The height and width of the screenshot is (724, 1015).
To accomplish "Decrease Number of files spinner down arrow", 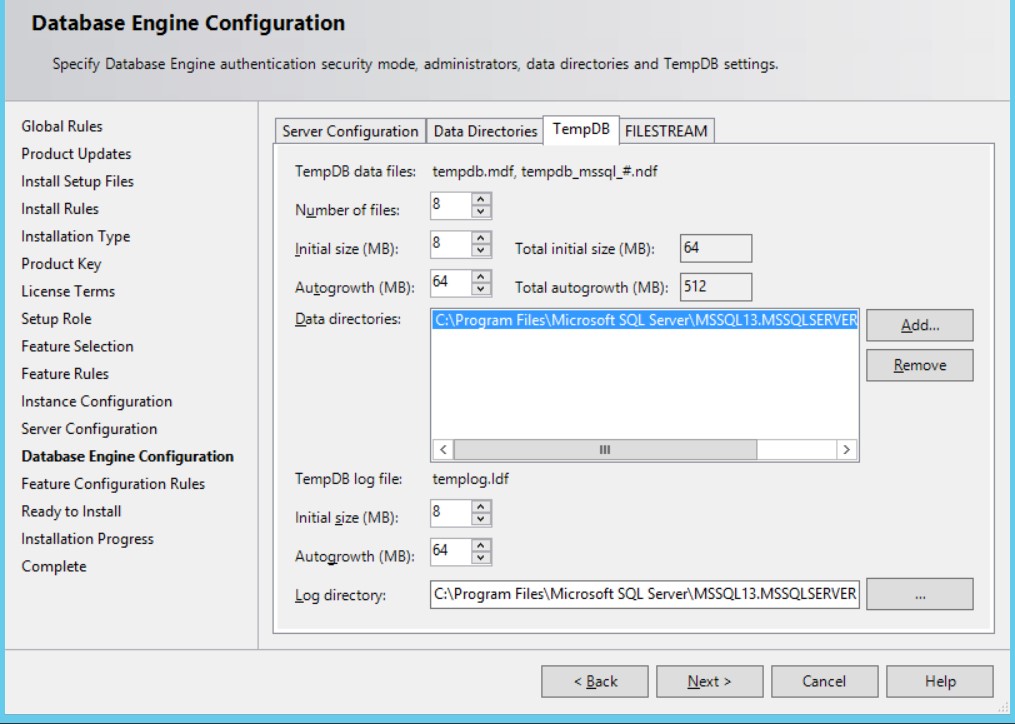I will [482, 212].
